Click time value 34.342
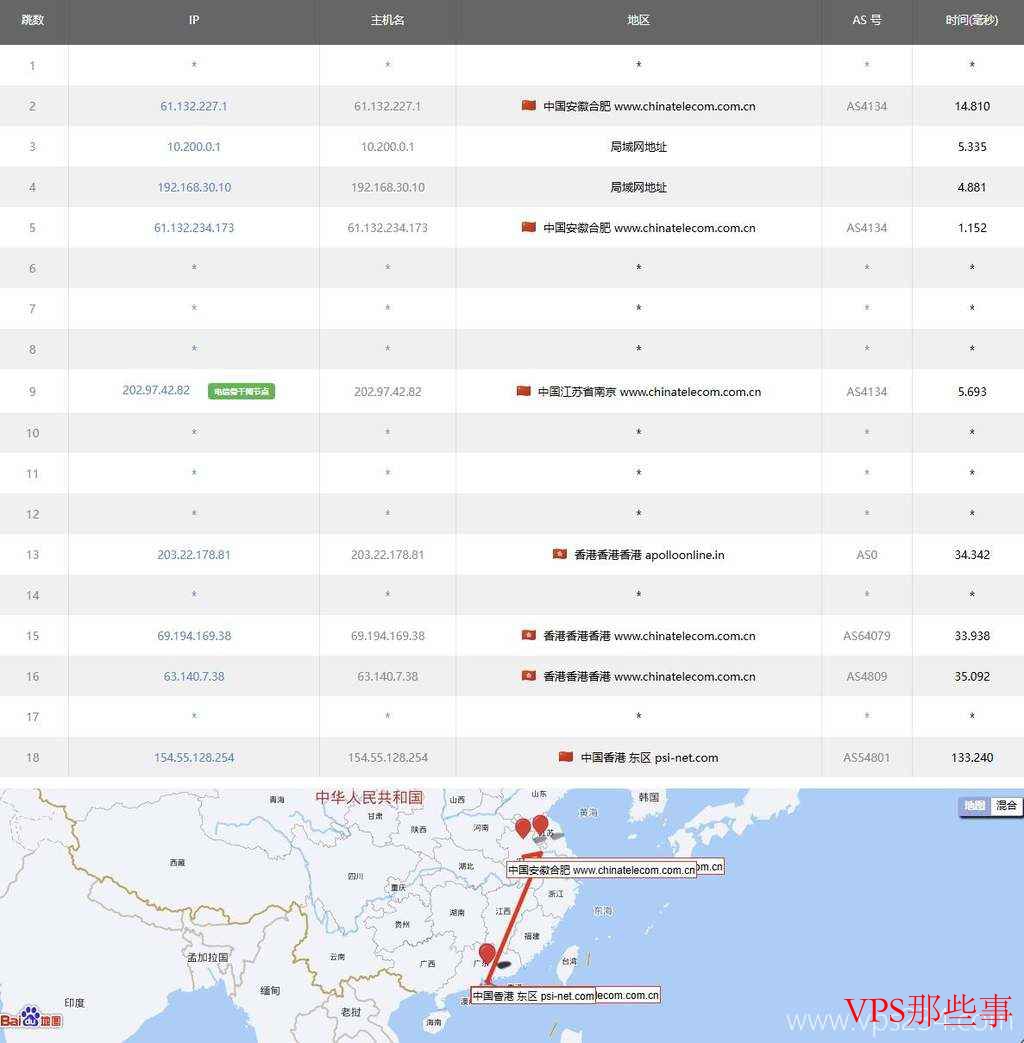This screenshot has height=1043, width=1024. [971, 555]
